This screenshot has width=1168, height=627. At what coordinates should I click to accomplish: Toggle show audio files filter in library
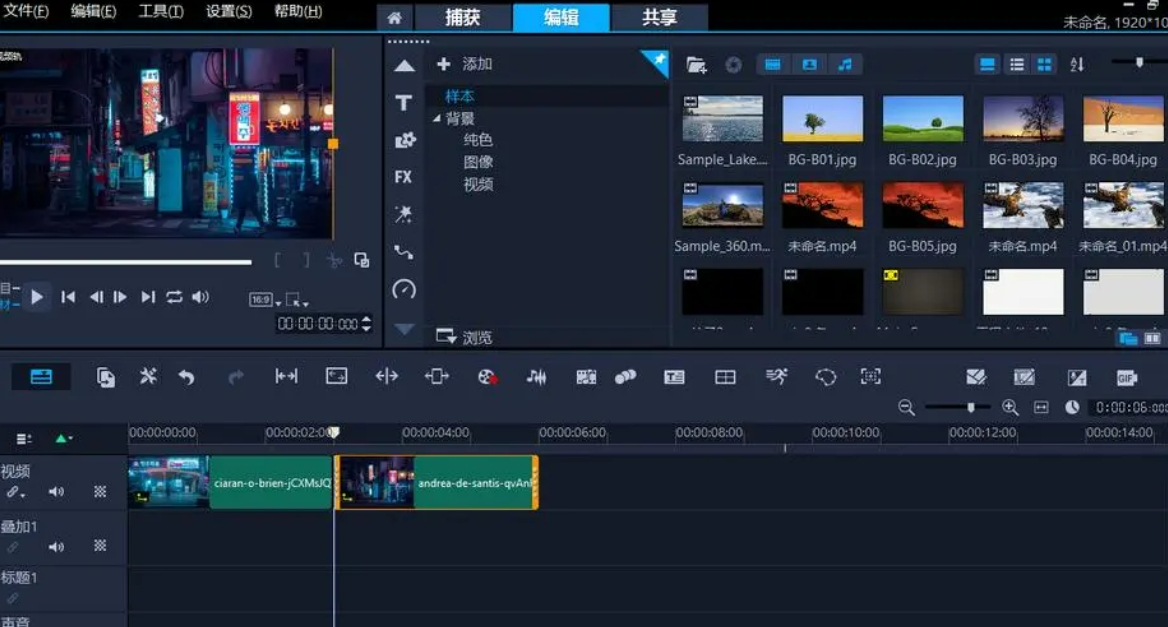[845, 65]
